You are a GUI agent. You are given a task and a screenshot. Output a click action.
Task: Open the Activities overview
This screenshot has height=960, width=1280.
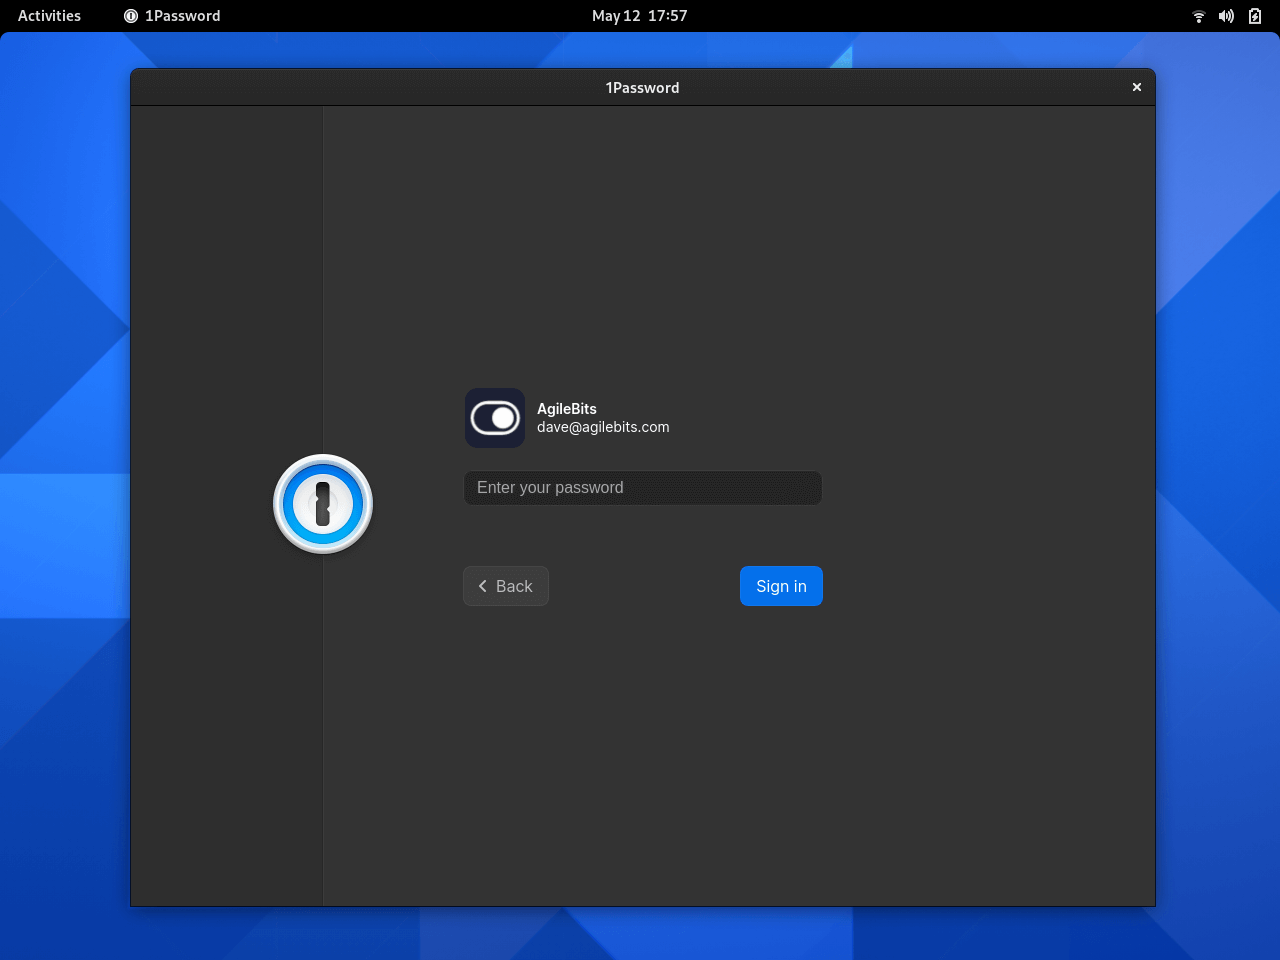(48, 16)
